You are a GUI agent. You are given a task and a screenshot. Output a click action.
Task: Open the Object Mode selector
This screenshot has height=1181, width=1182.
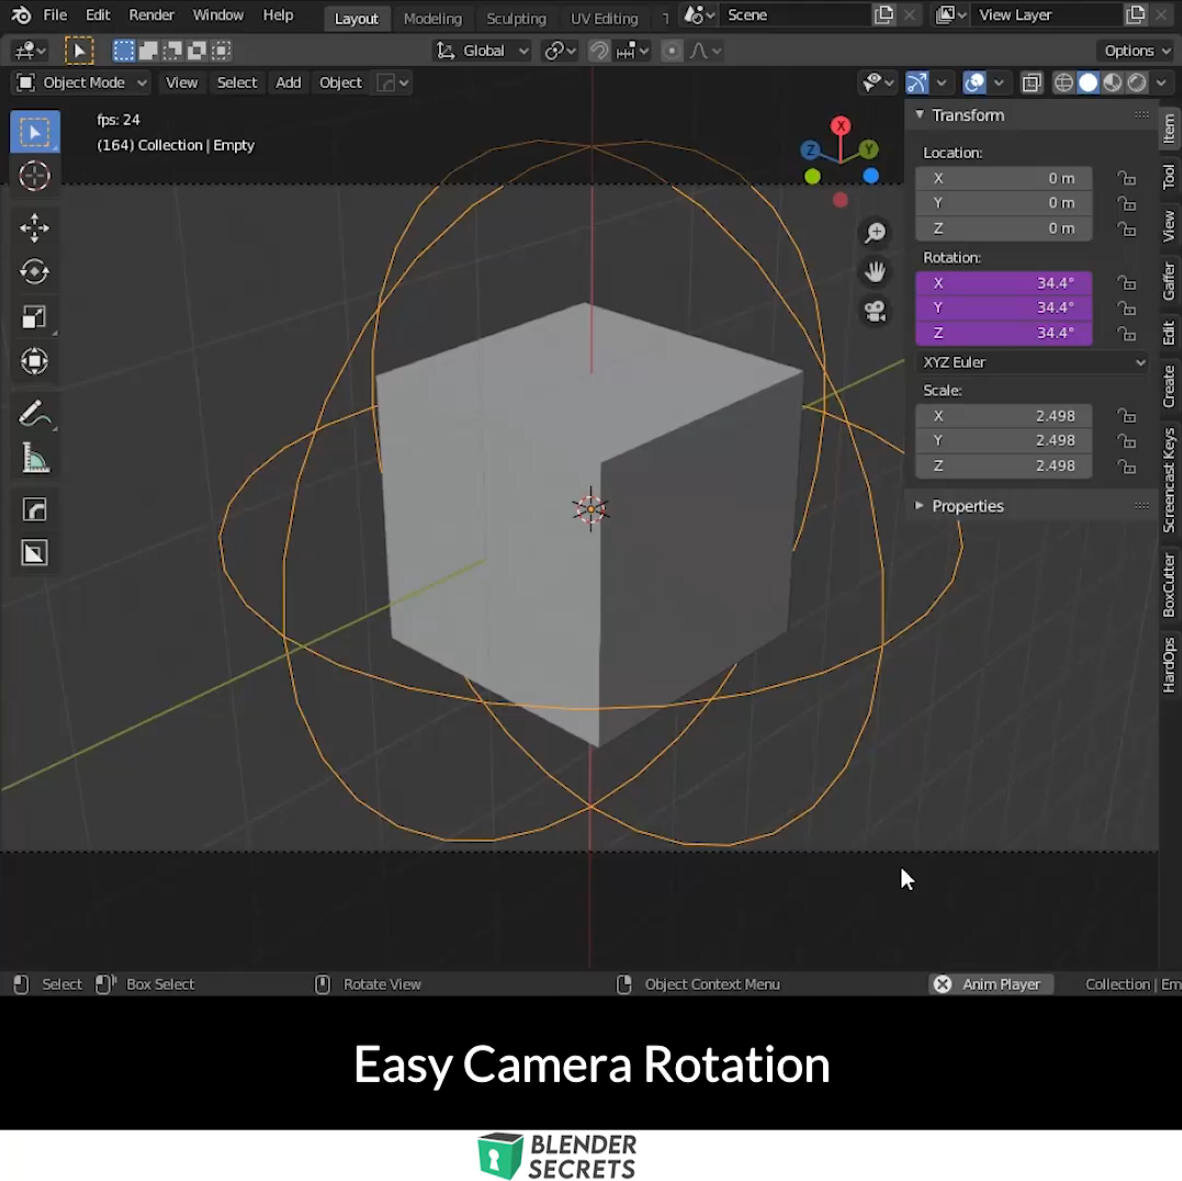point(80,82)
